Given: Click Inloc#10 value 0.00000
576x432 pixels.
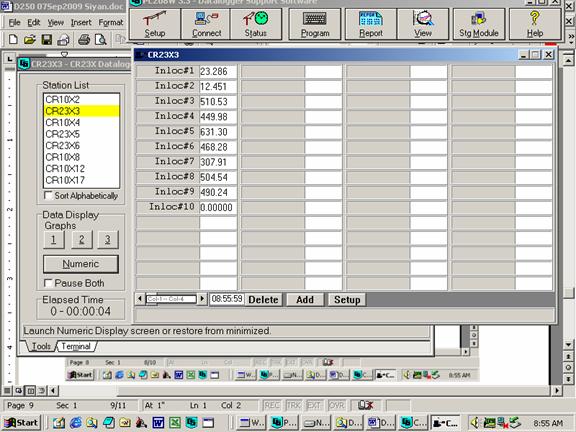Looking at the screenshot, I should click(218, 207).
